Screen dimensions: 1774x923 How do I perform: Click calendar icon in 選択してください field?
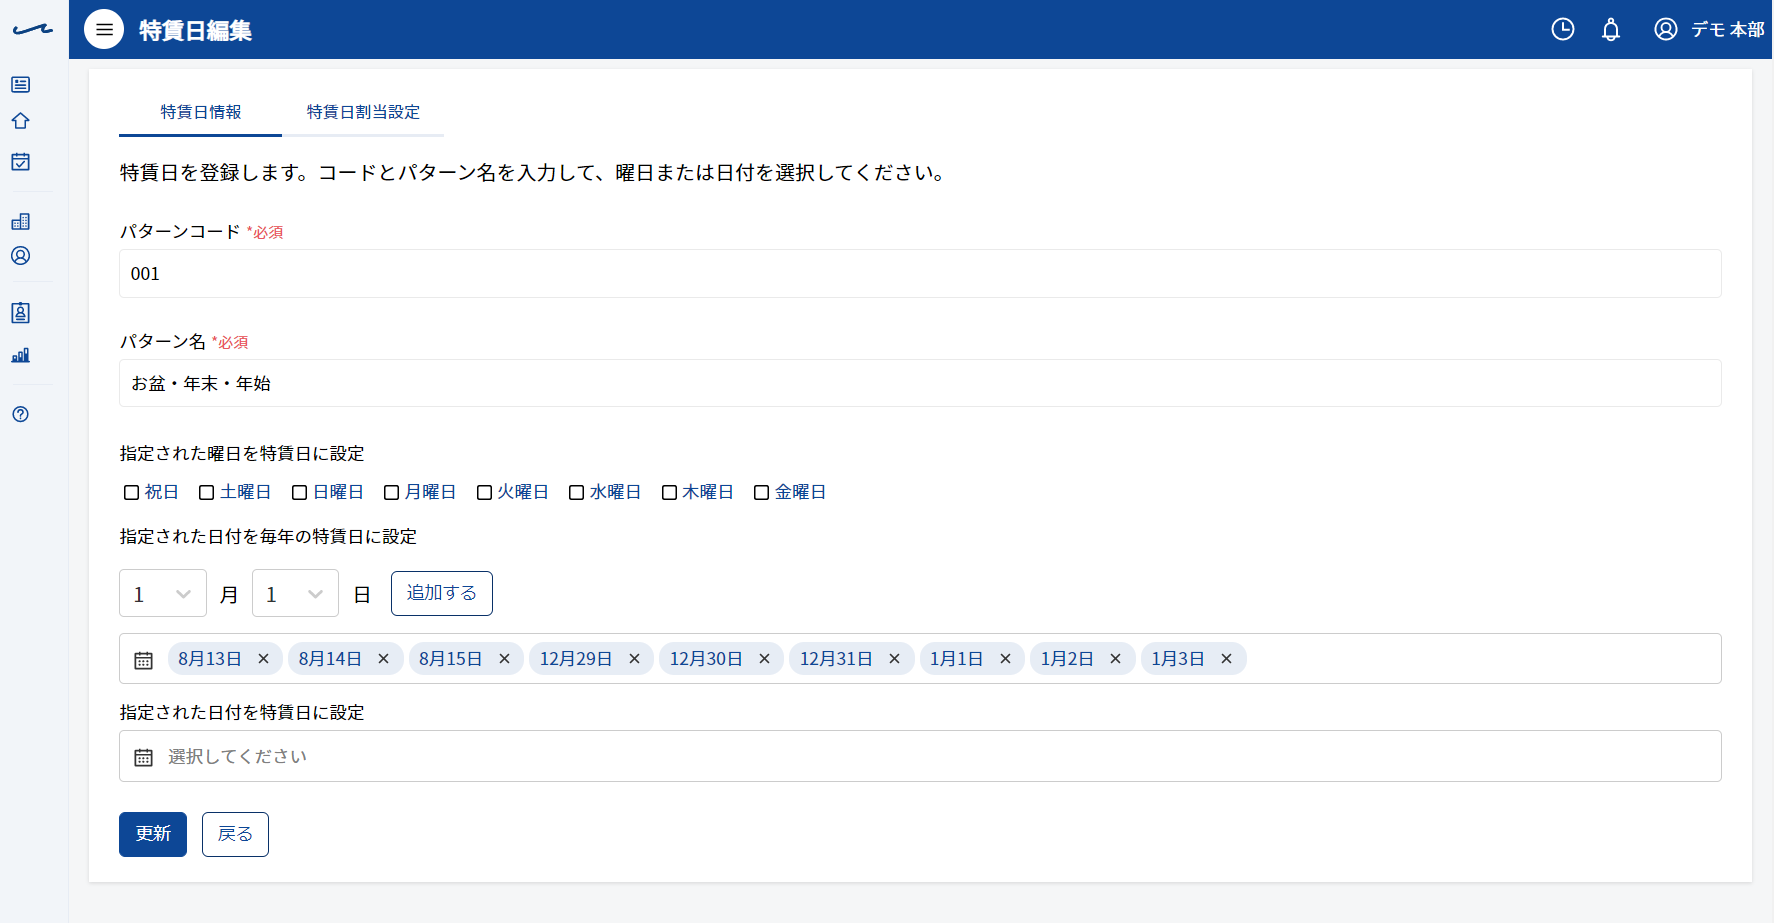coord(144,757)
